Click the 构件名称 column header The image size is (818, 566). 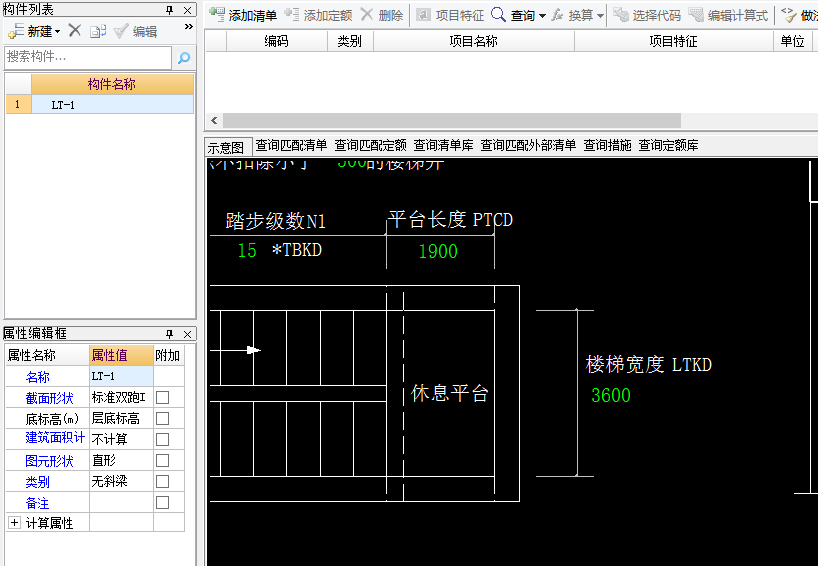pos(112,84)
